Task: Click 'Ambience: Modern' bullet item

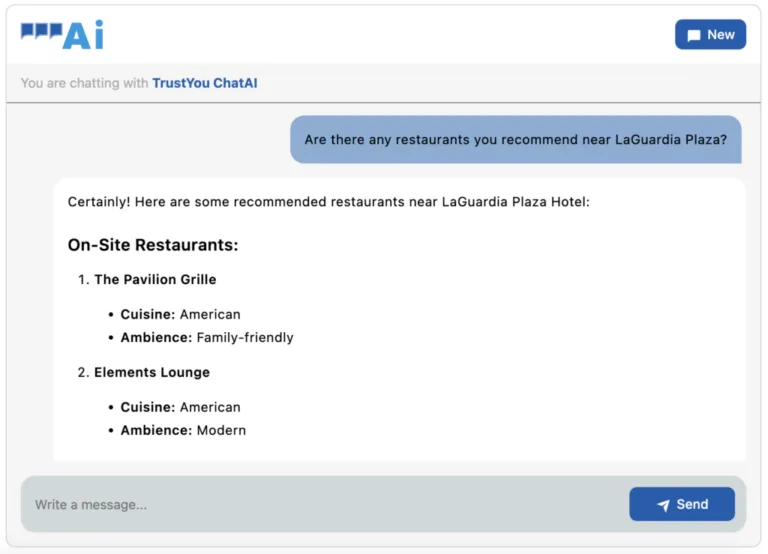Action: 183,430
